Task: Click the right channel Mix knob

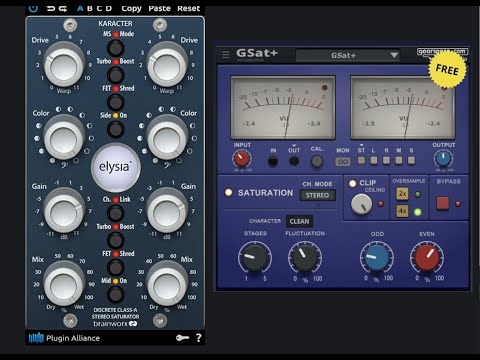Action: click(x=167, y=285)
